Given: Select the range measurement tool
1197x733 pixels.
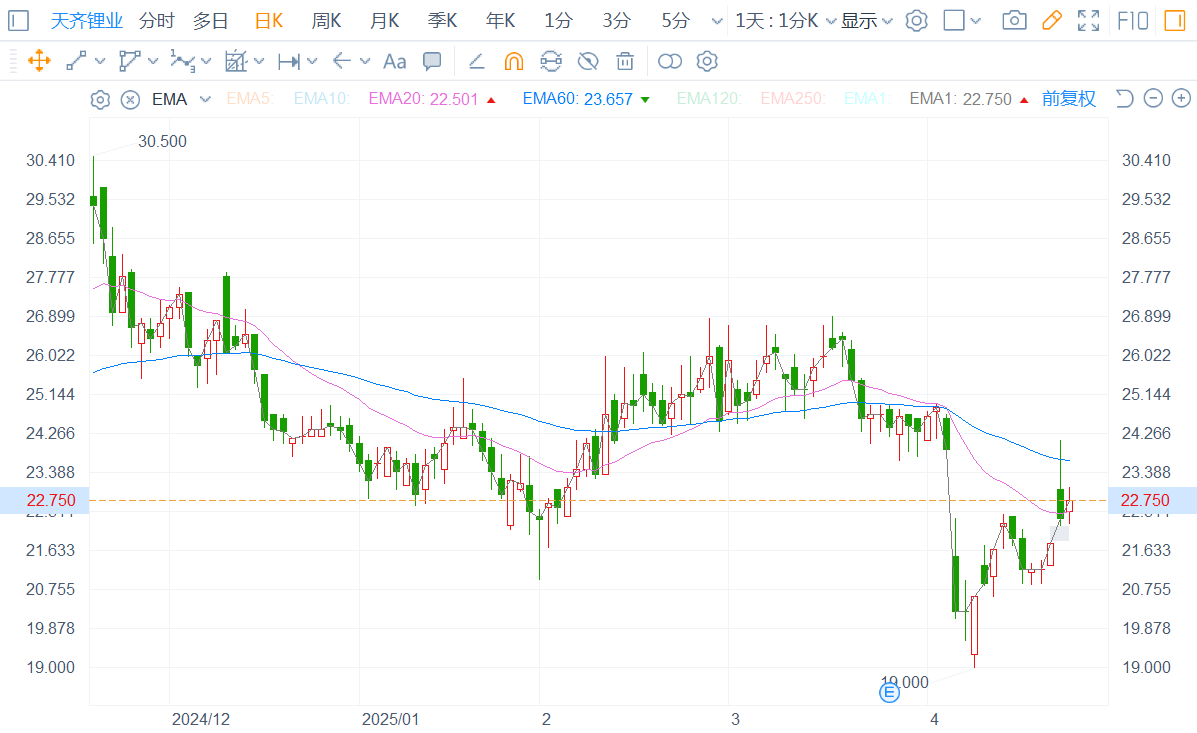Looking at the screenshot, I should pos(289,61).
